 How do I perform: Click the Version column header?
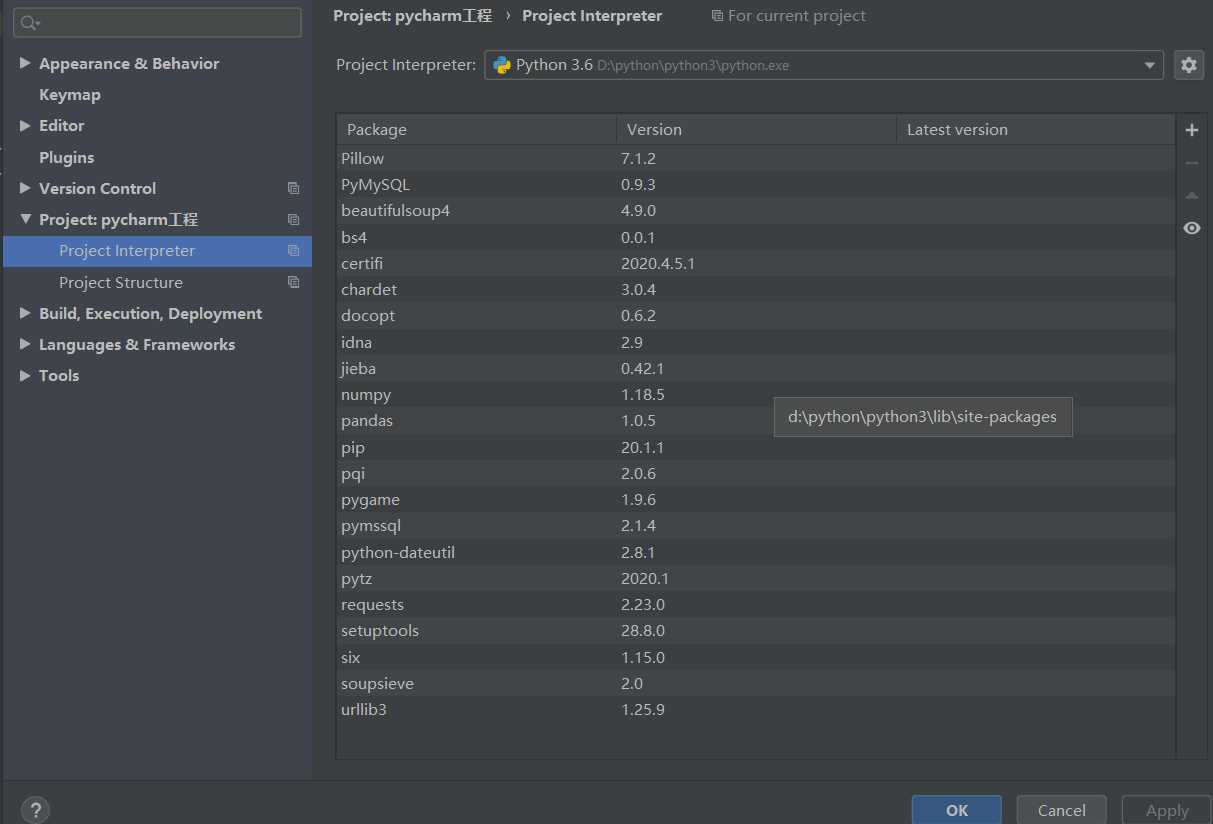point(757,130)
